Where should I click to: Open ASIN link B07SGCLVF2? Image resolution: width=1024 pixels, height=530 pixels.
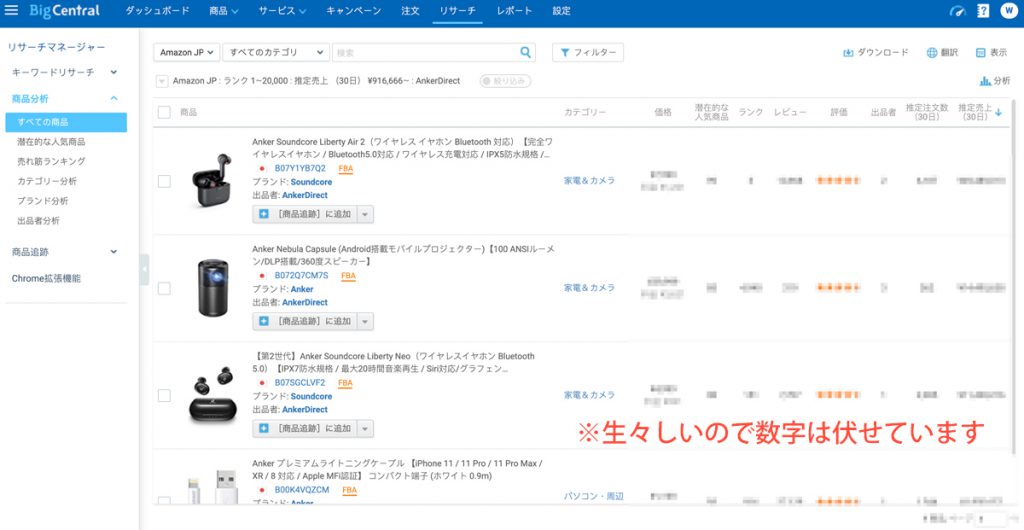(x=300, y=382)
